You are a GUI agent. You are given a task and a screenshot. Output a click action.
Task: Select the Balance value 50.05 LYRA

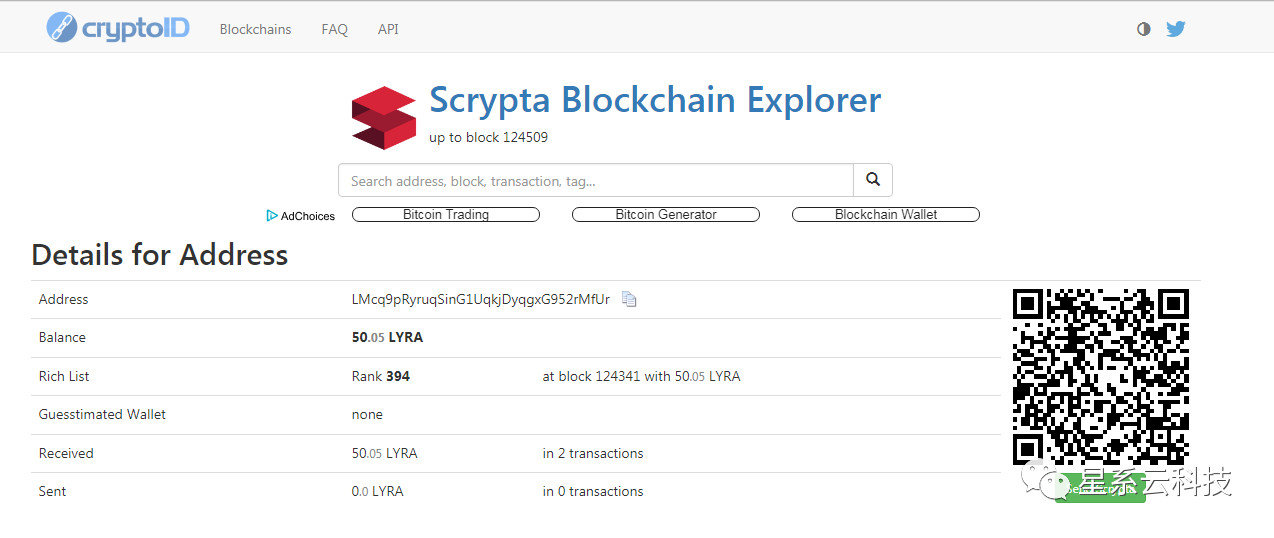pos(387,337)
